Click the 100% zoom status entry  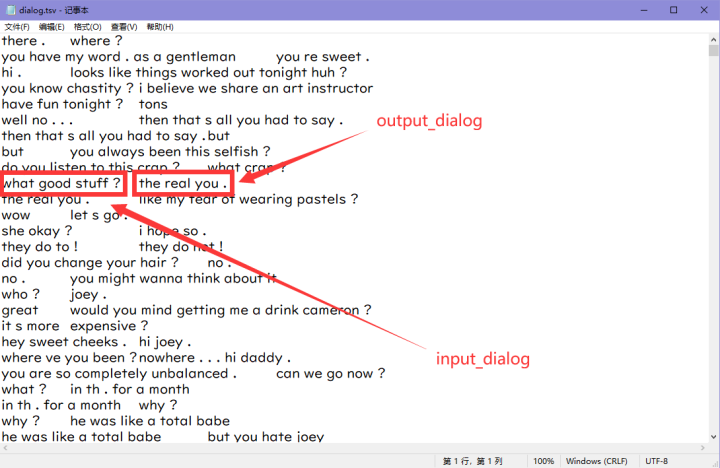(543, 461)
